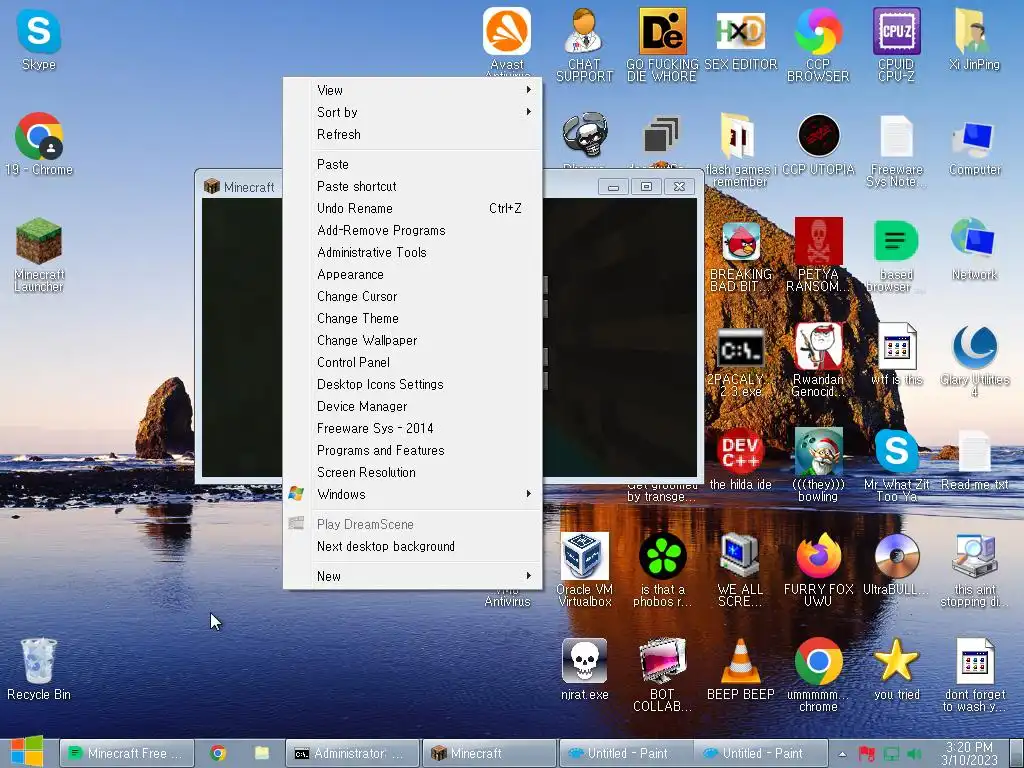This screenshot has height=768, width=1024.
Task: Switch to first Untitled - Paint taskbar button
Action: (626, 754)
